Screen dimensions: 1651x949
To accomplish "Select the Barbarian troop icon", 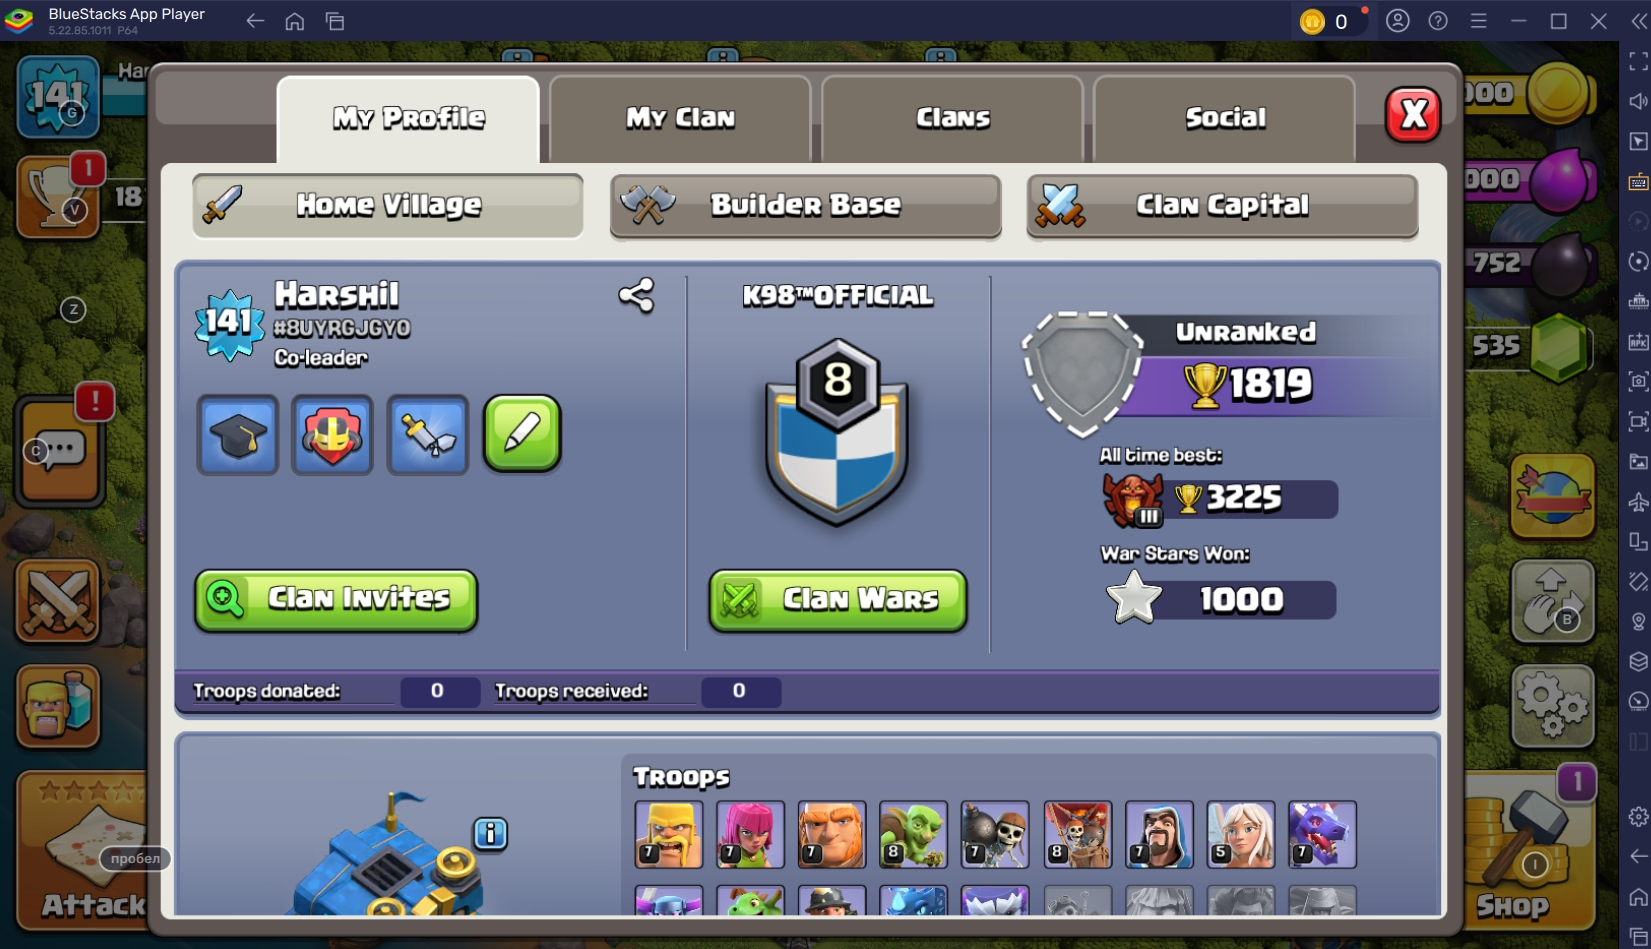I will (x=669, y=834).
